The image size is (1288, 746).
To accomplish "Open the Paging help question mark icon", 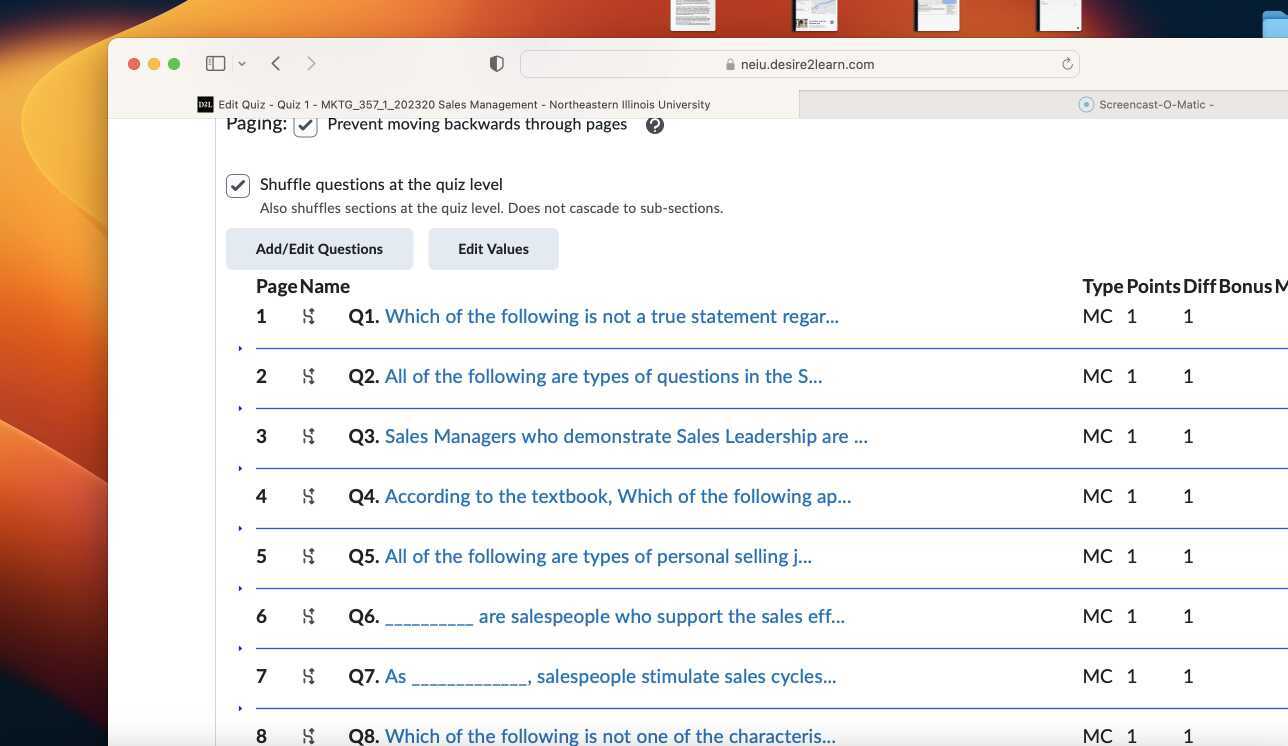I will 654,124.
